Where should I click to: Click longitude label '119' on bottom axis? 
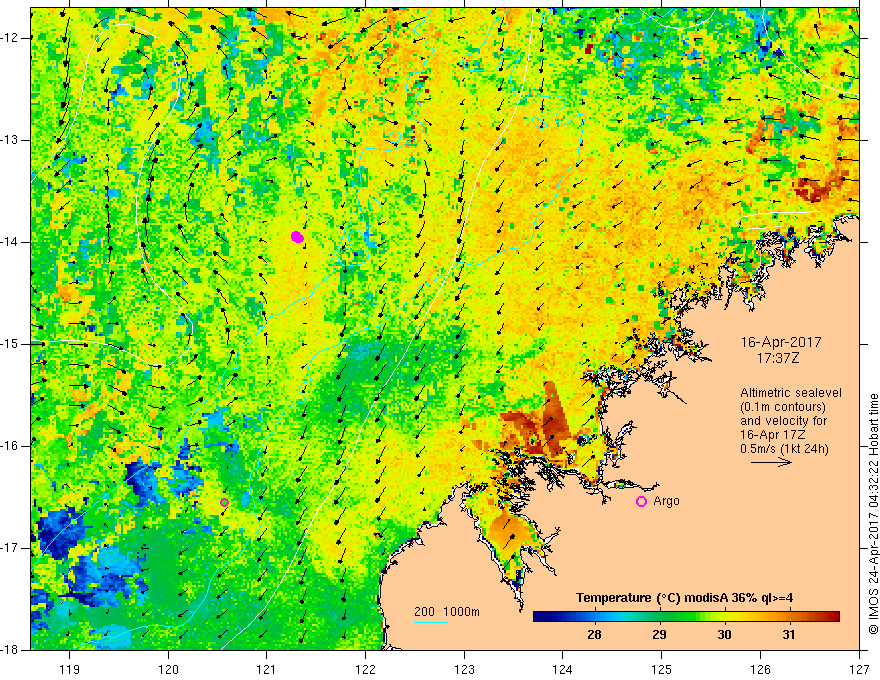70,669
